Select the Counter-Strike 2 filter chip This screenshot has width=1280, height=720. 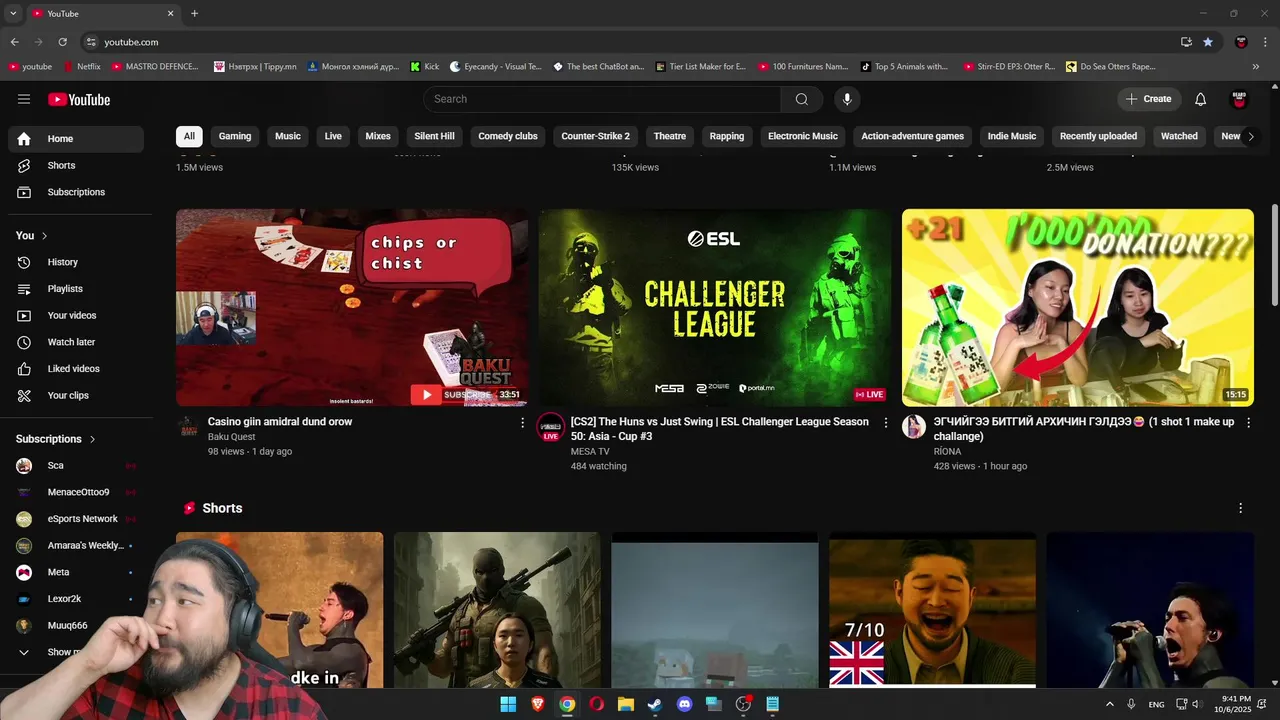(x=596, y=136)
